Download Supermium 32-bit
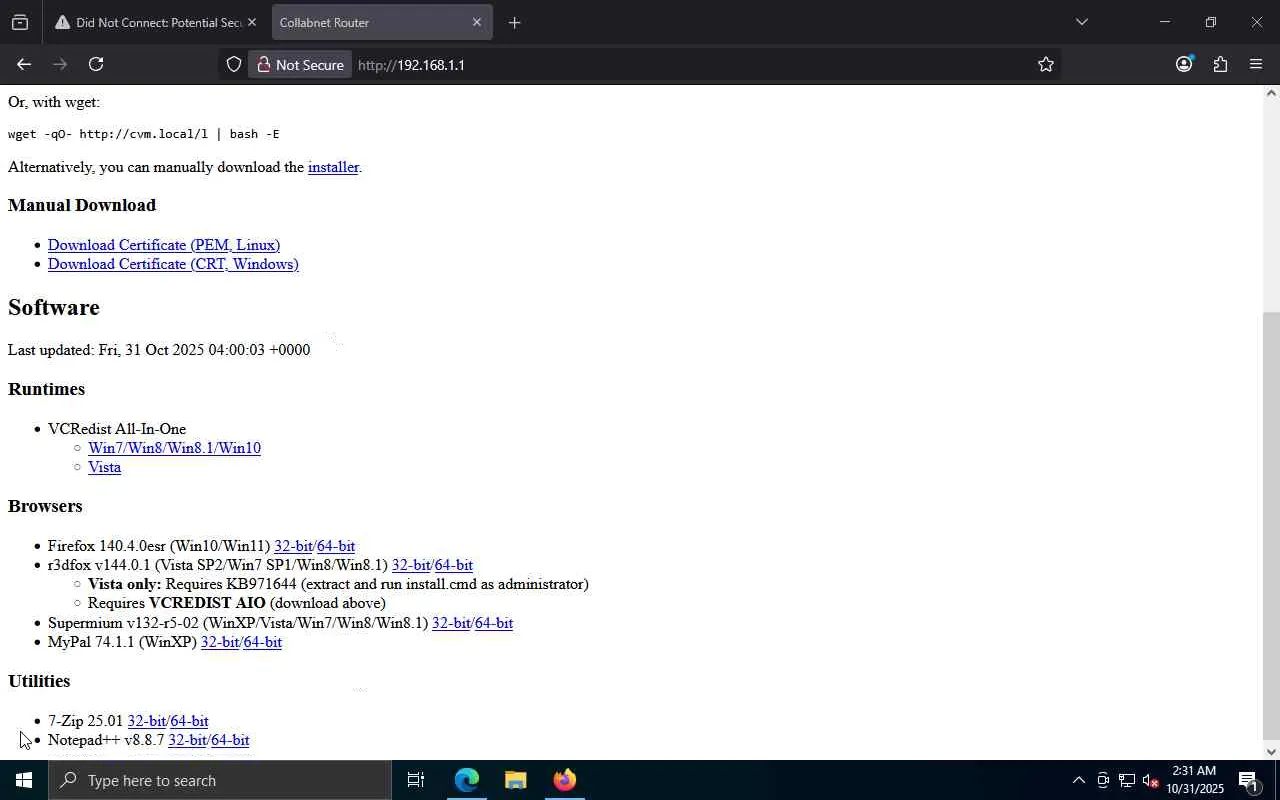Image resolution: width=1280 pixels, height=800 pixels. coord(451,623)
